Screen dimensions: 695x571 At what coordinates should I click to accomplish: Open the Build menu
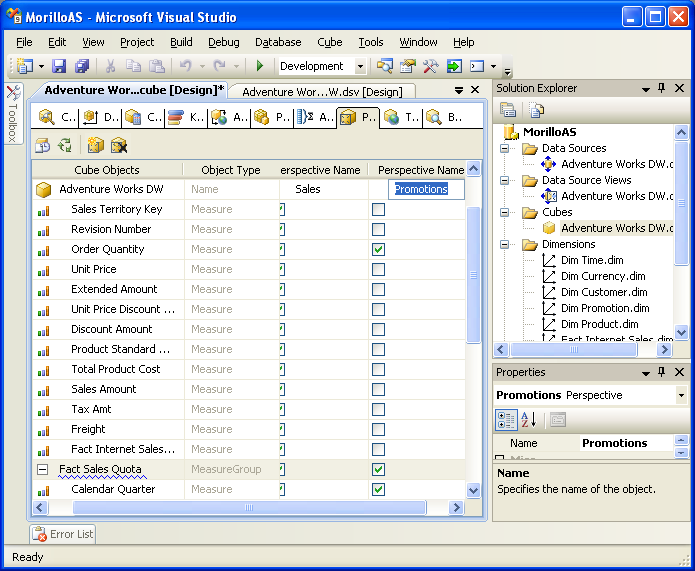pyautogui.click(x=181, y=42)
